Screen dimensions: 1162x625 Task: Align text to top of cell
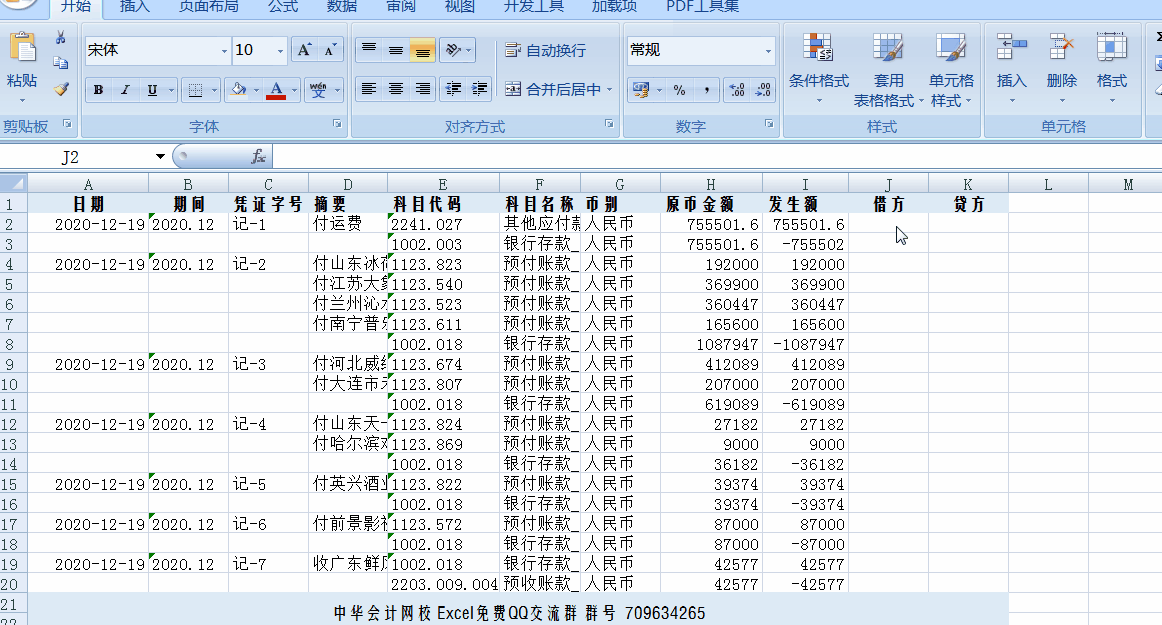368,50
